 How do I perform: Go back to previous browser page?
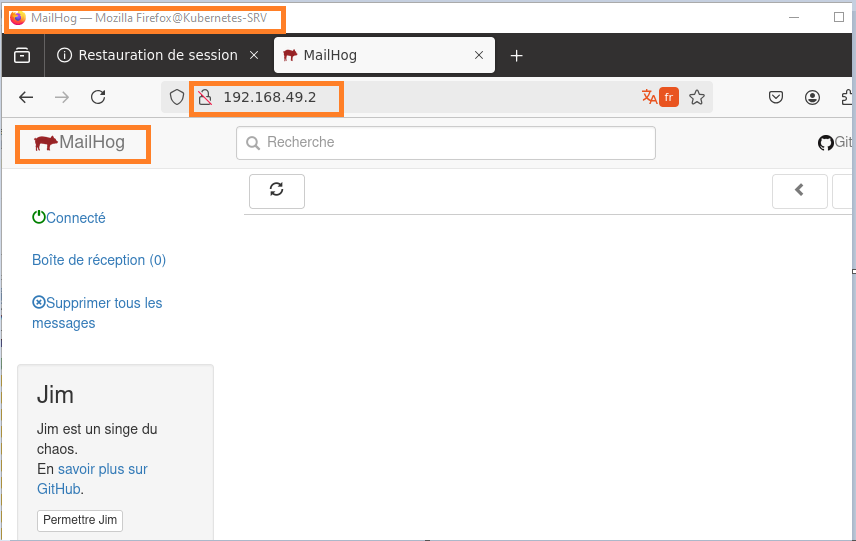(27, 97)
